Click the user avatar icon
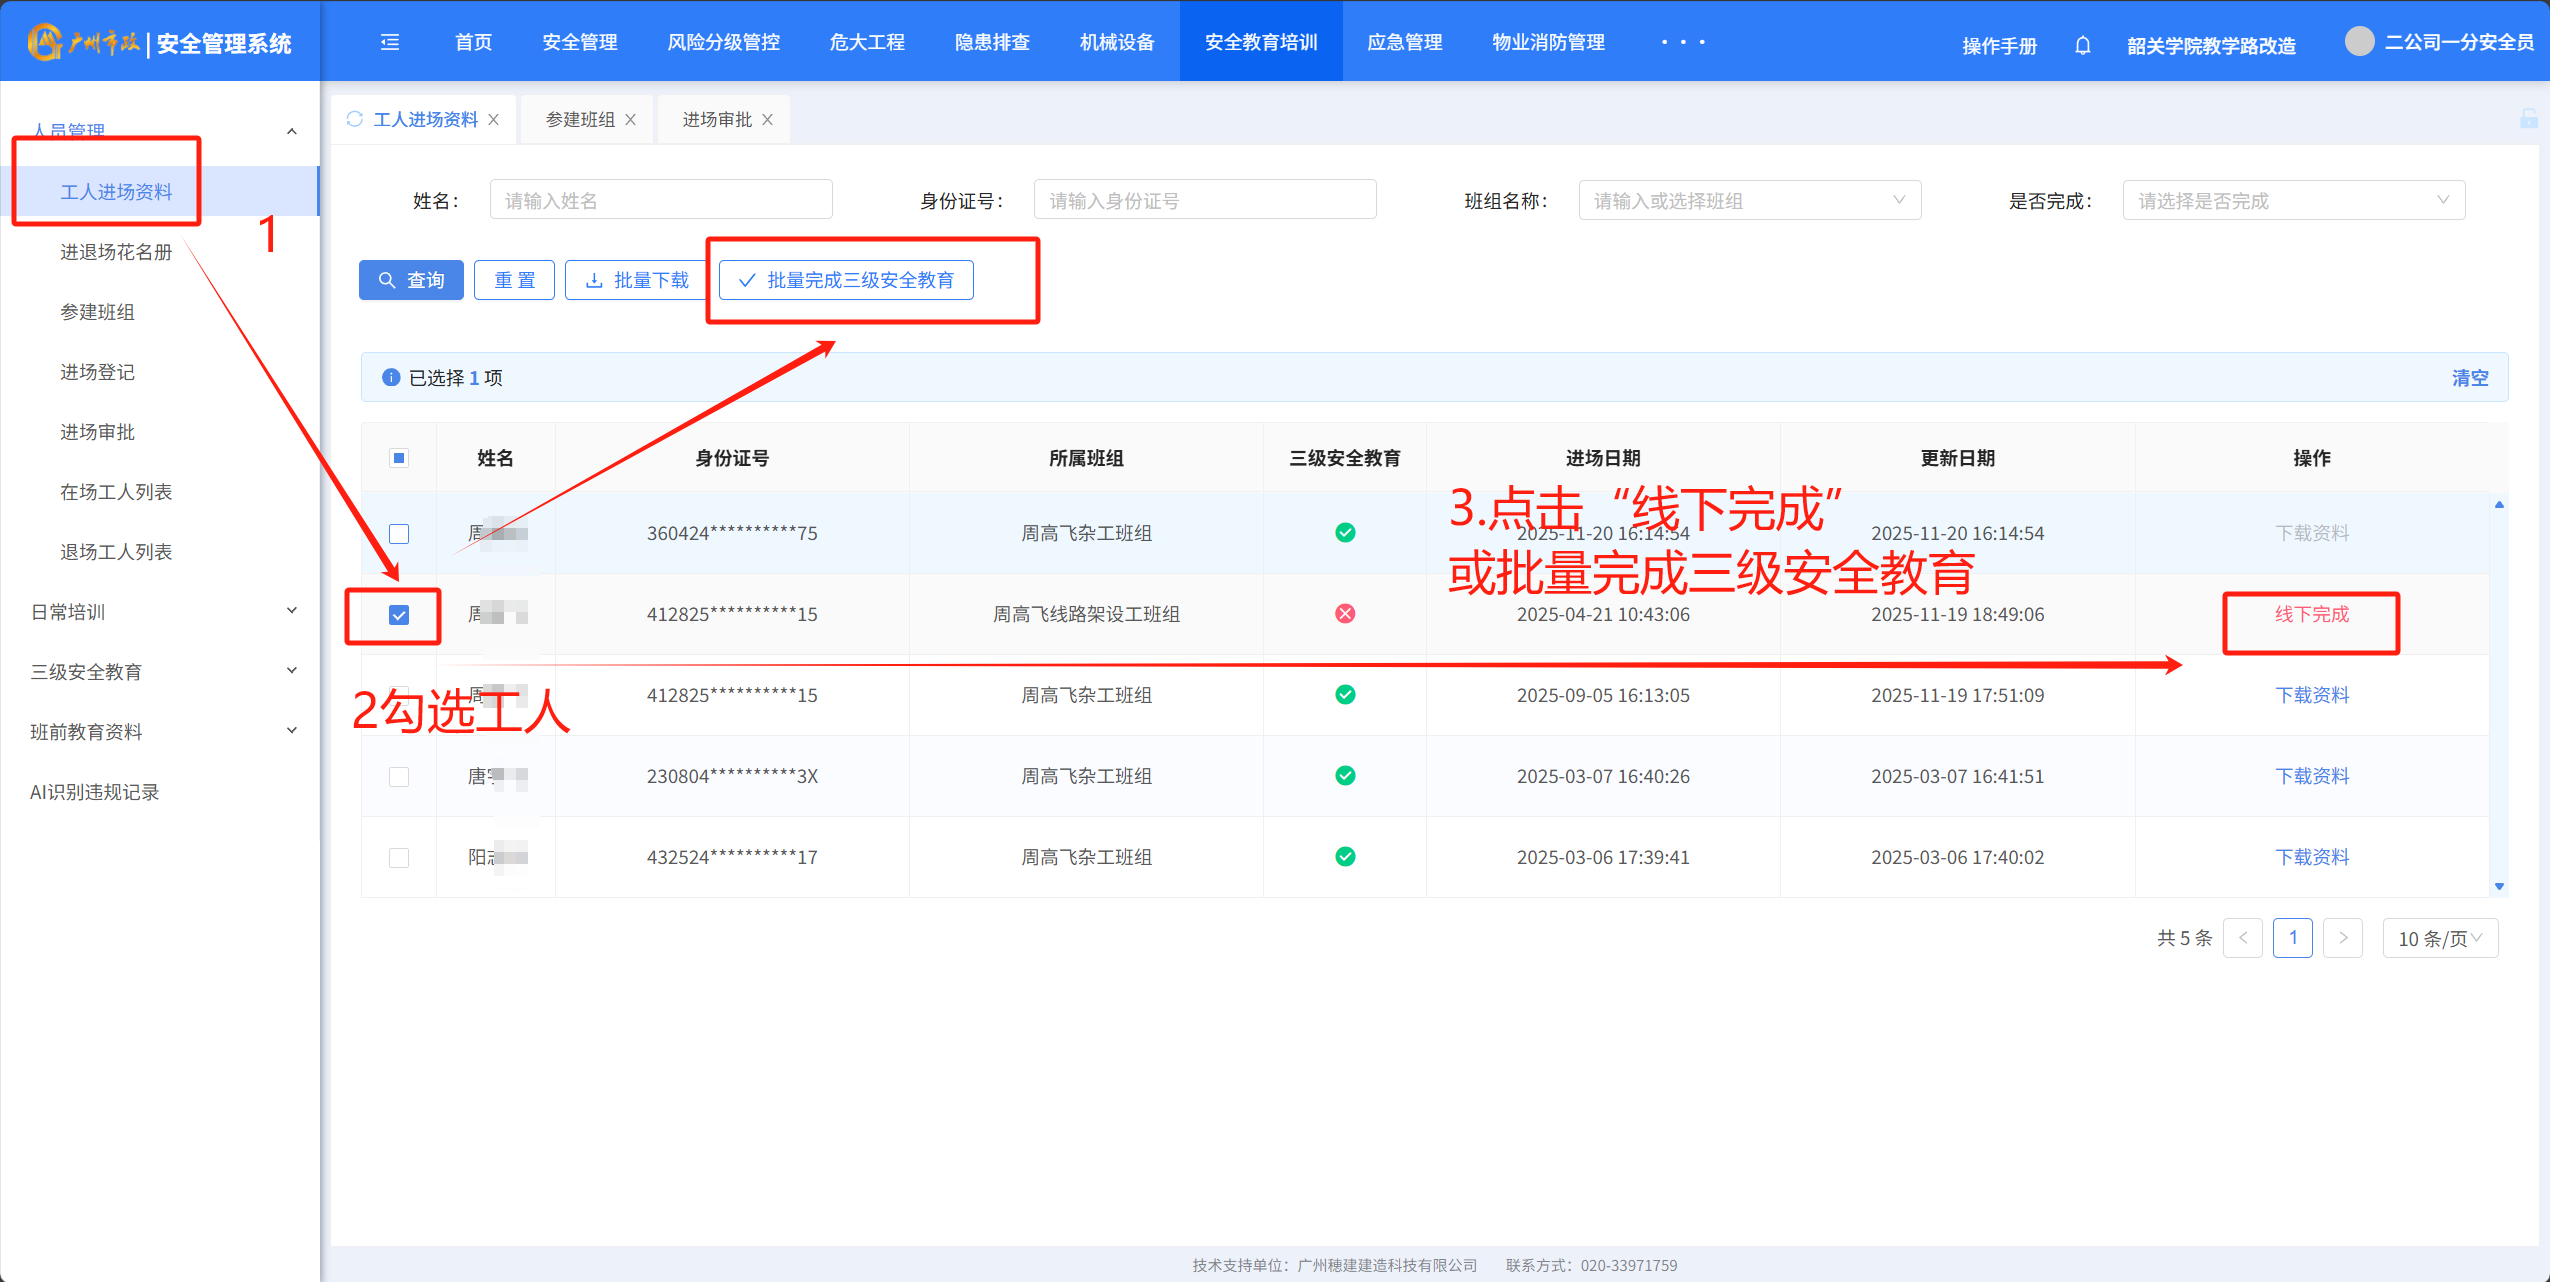2550x1282 pixels. (x=2359, y=42)
